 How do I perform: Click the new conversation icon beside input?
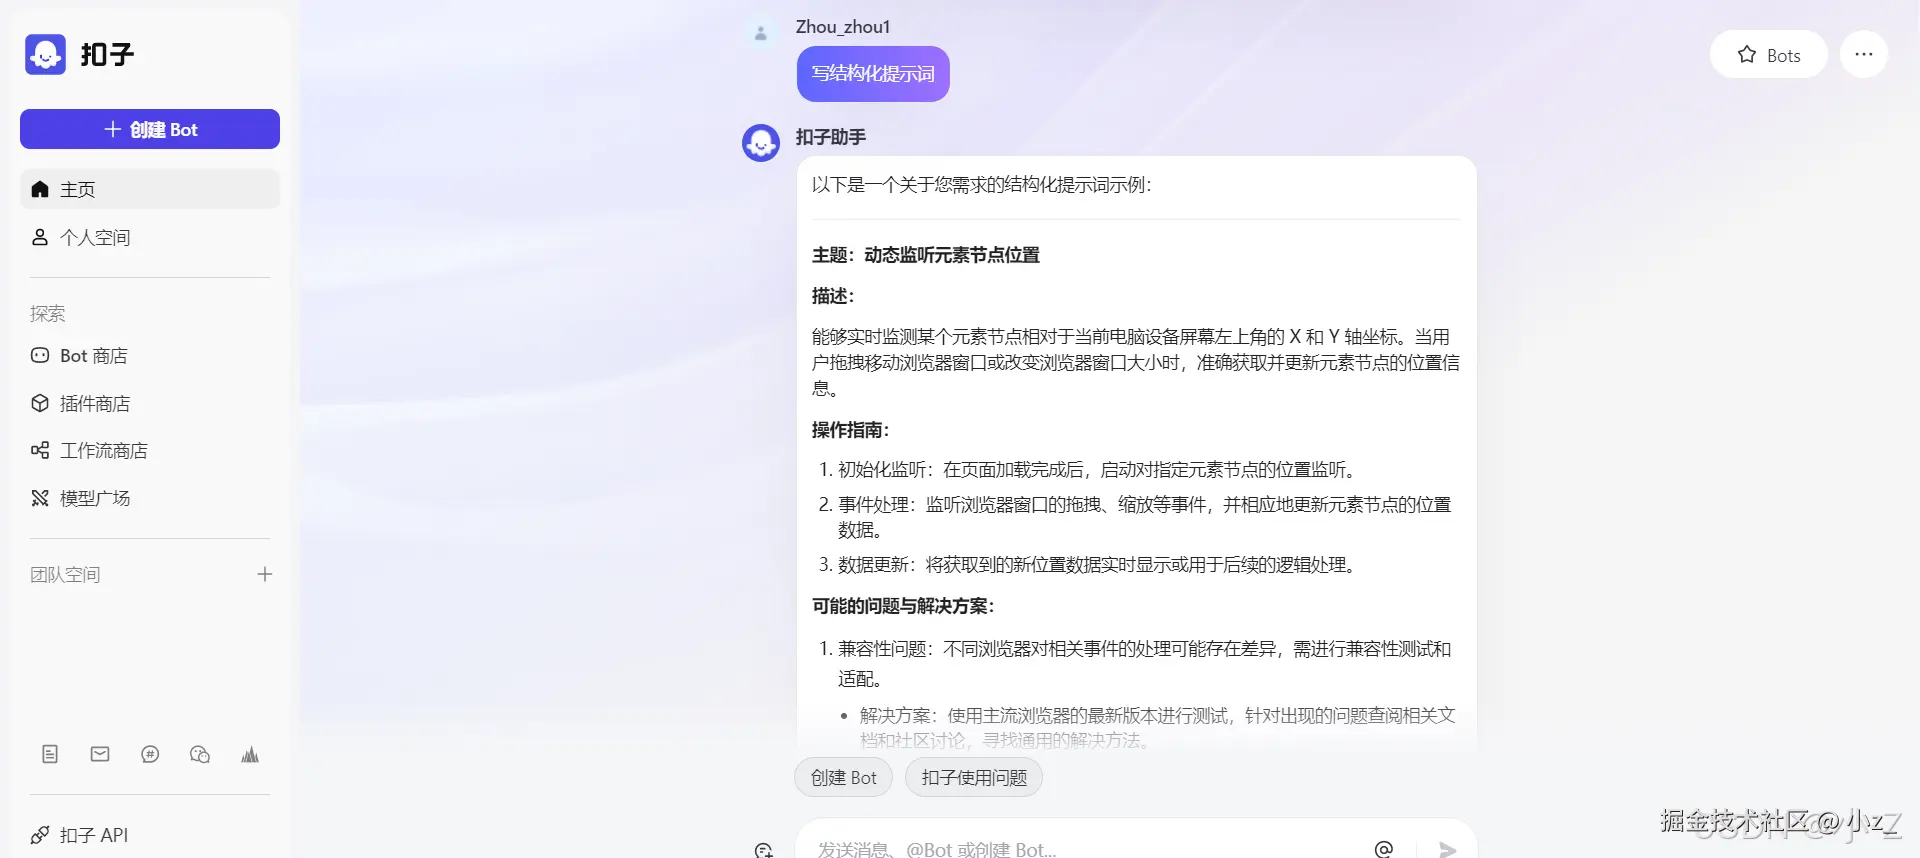tap(764, 850)
